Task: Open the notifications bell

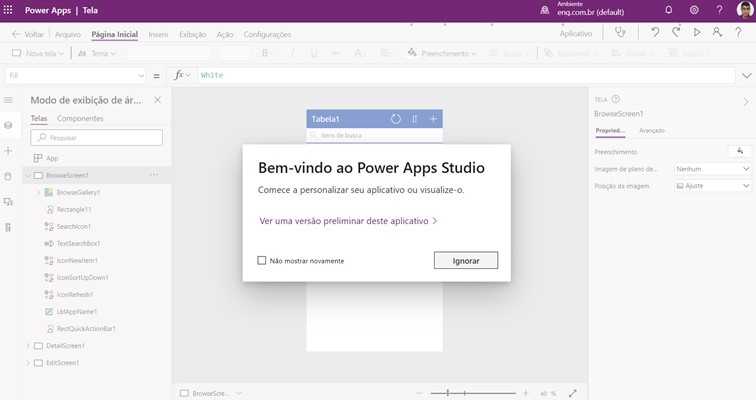Action: pos(669,10)
